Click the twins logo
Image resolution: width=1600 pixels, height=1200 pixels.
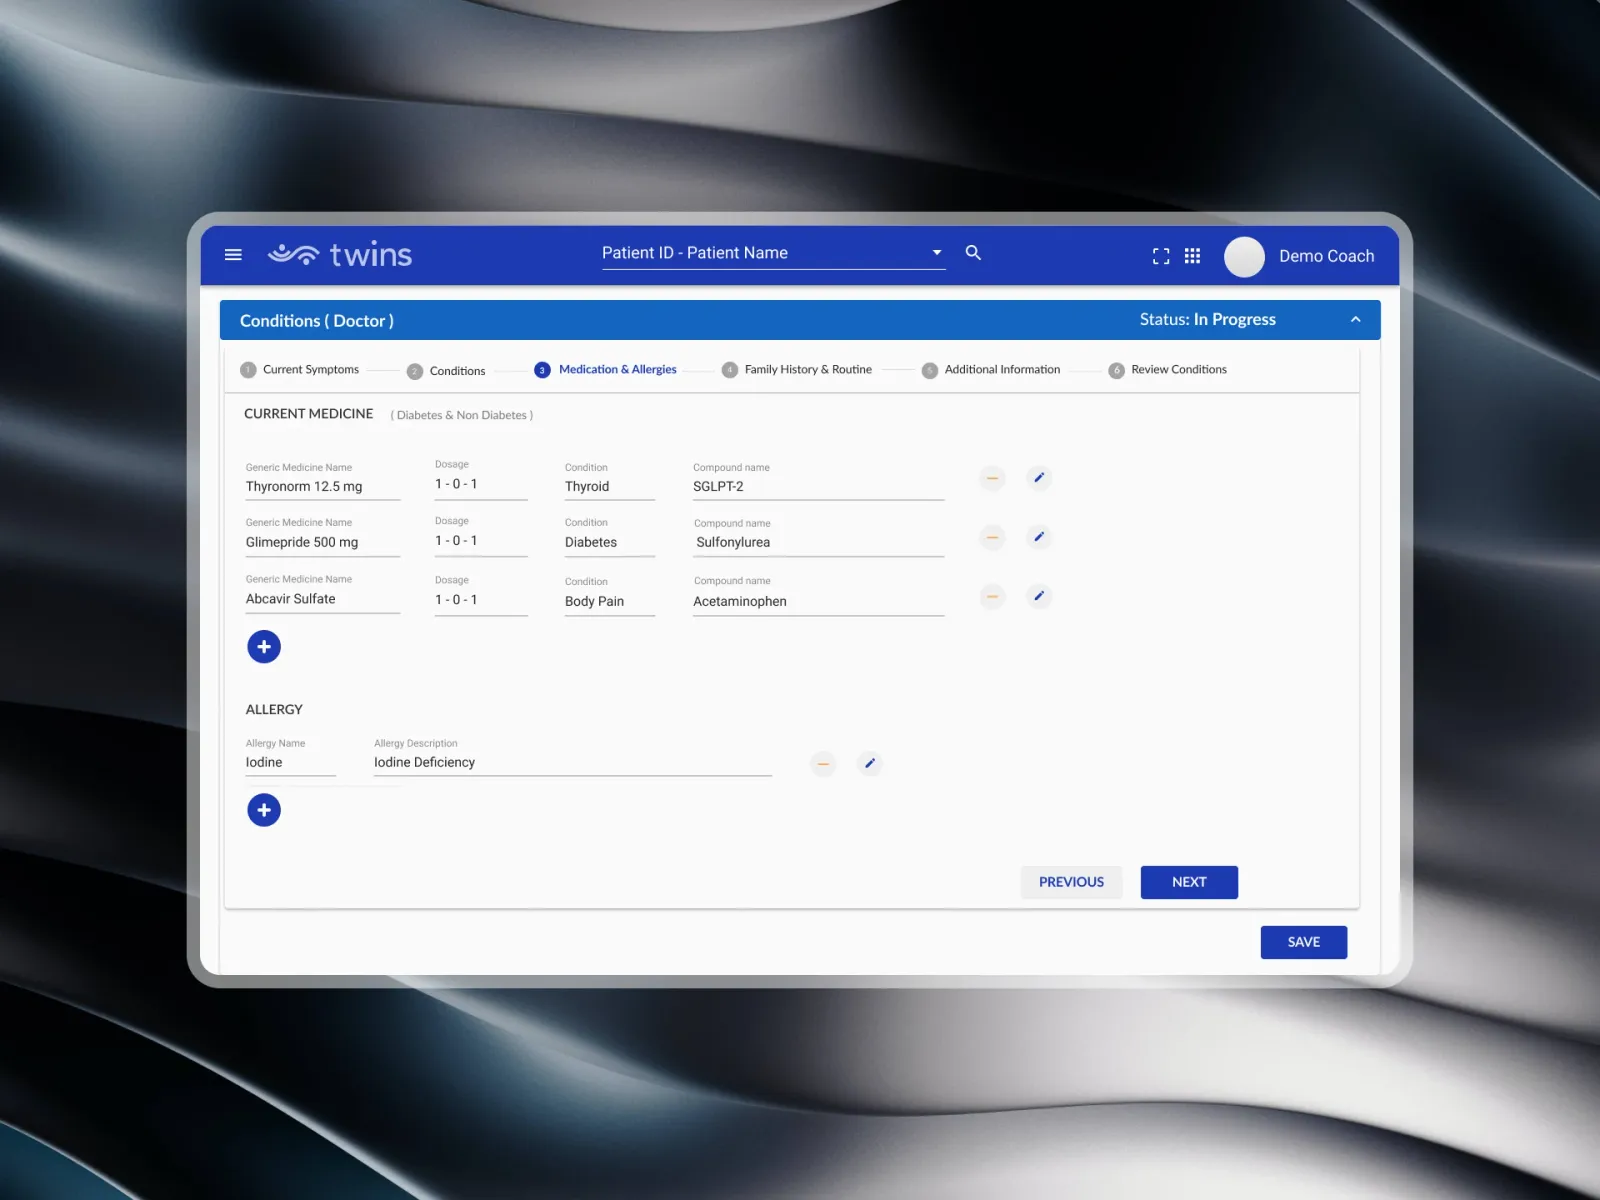(x=340, y=255)
